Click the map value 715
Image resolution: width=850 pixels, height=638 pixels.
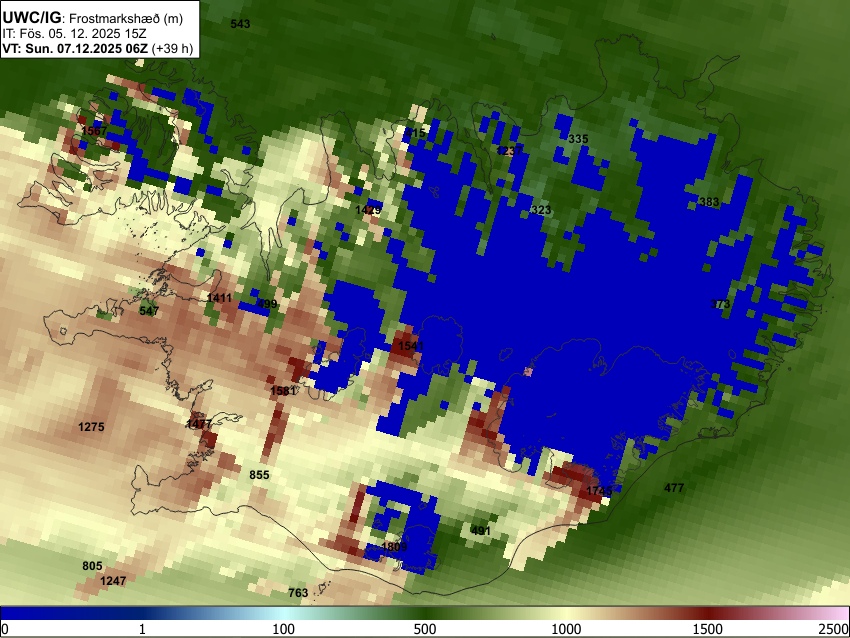pos(416,133)
